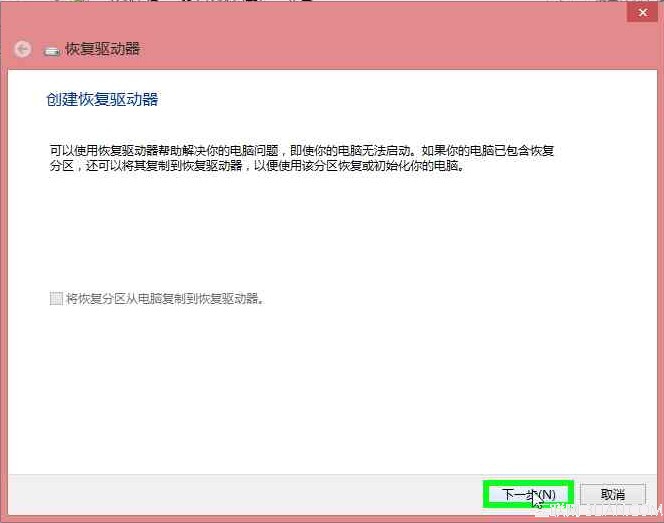
Task: Close the 恢复驱动器 window
Action: pyautogui.click(x=642, y=13)
